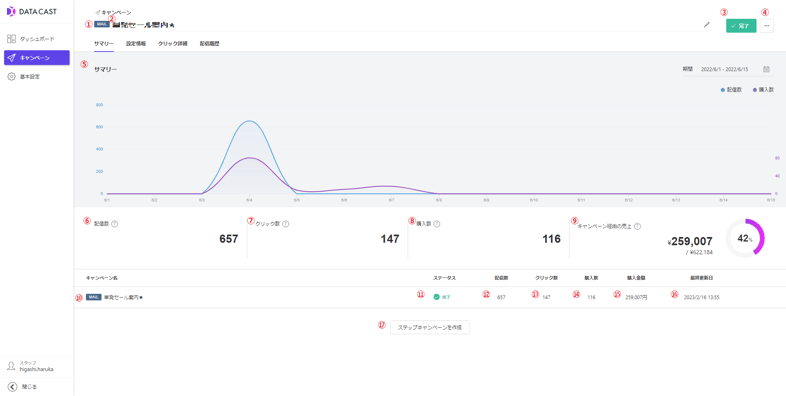This screenshot has width=786, height=396.
Task: Click help icon next to クリック数
Action: (x=285, y=224)
